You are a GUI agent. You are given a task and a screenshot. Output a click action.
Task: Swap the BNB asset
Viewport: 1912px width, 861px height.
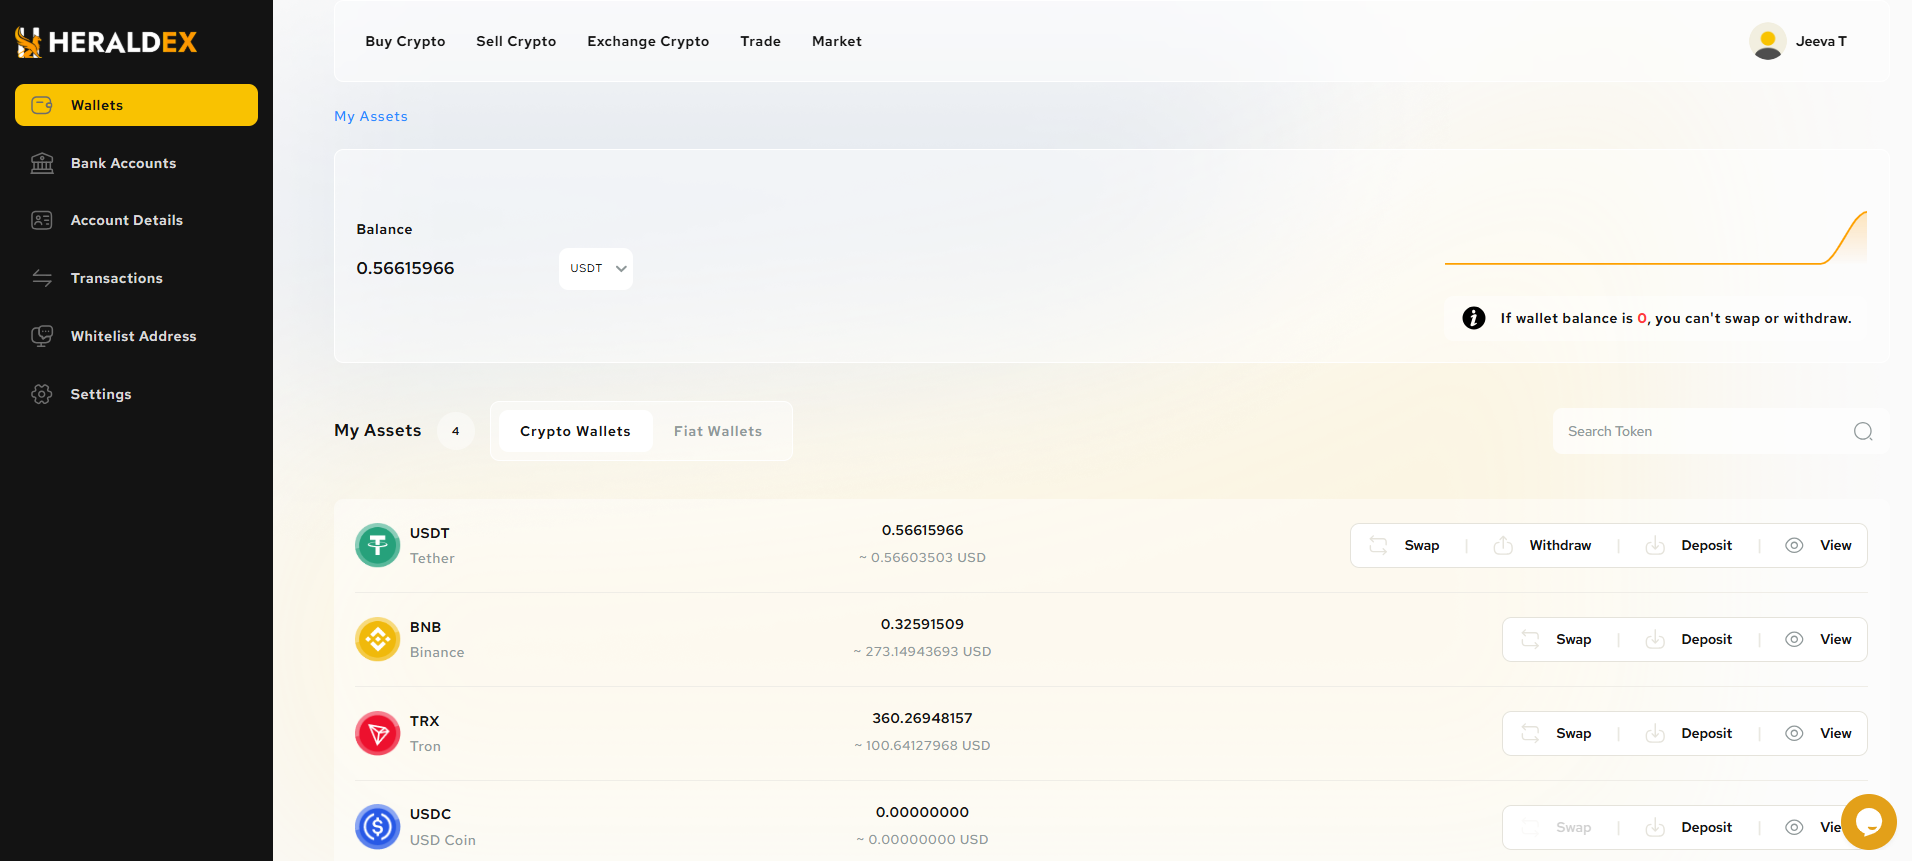1557,639
